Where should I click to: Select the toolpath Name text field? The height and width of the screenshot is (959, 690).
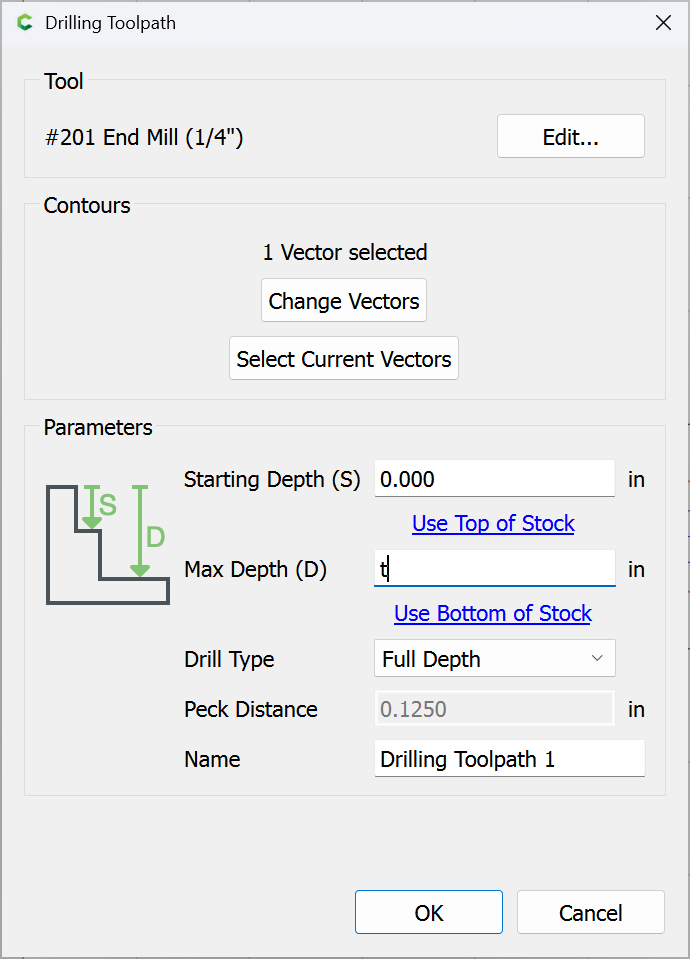coord(509,759)
